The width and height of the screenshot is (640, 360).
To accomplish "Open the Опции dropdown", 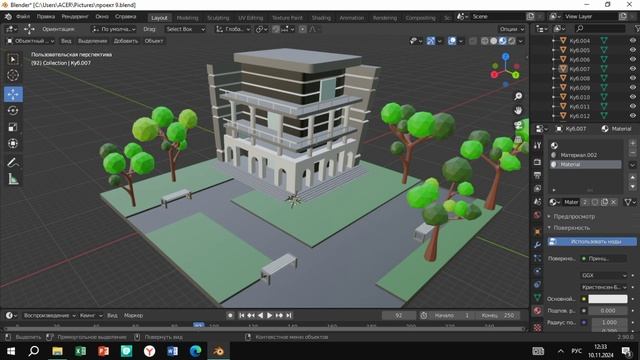I will [511, 29].
